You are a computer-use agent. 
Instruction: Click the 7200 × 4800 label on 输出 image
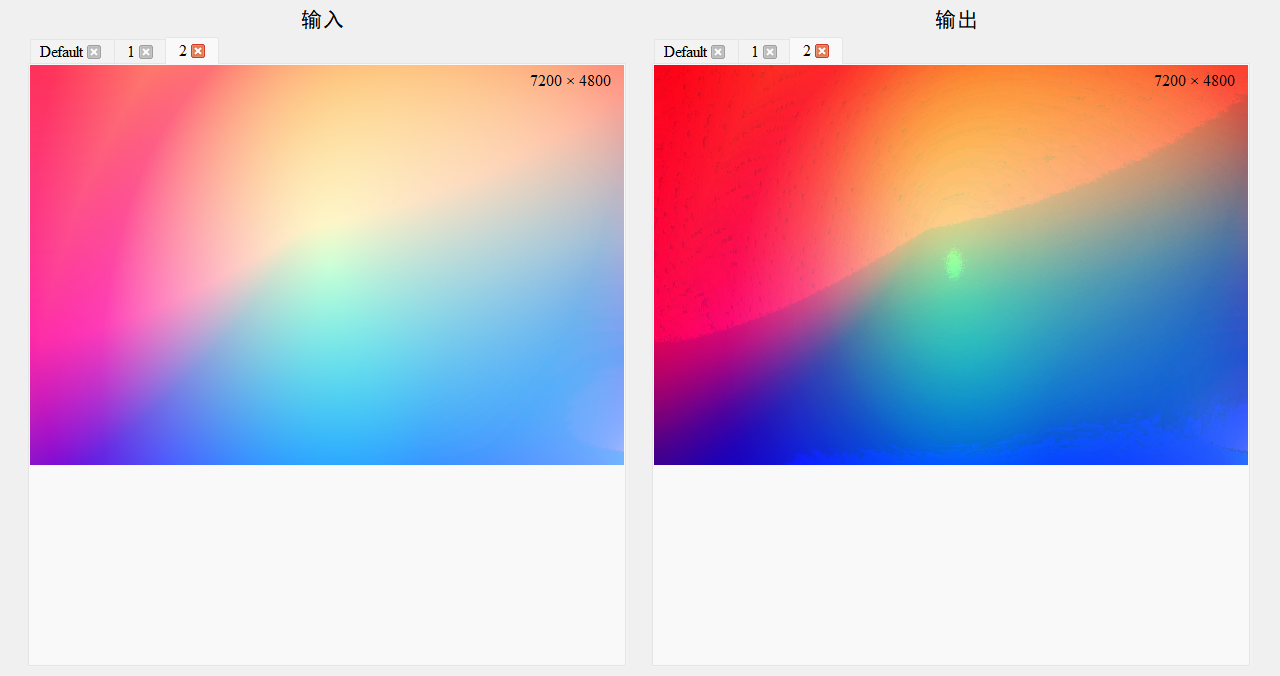coord(1194,81)
